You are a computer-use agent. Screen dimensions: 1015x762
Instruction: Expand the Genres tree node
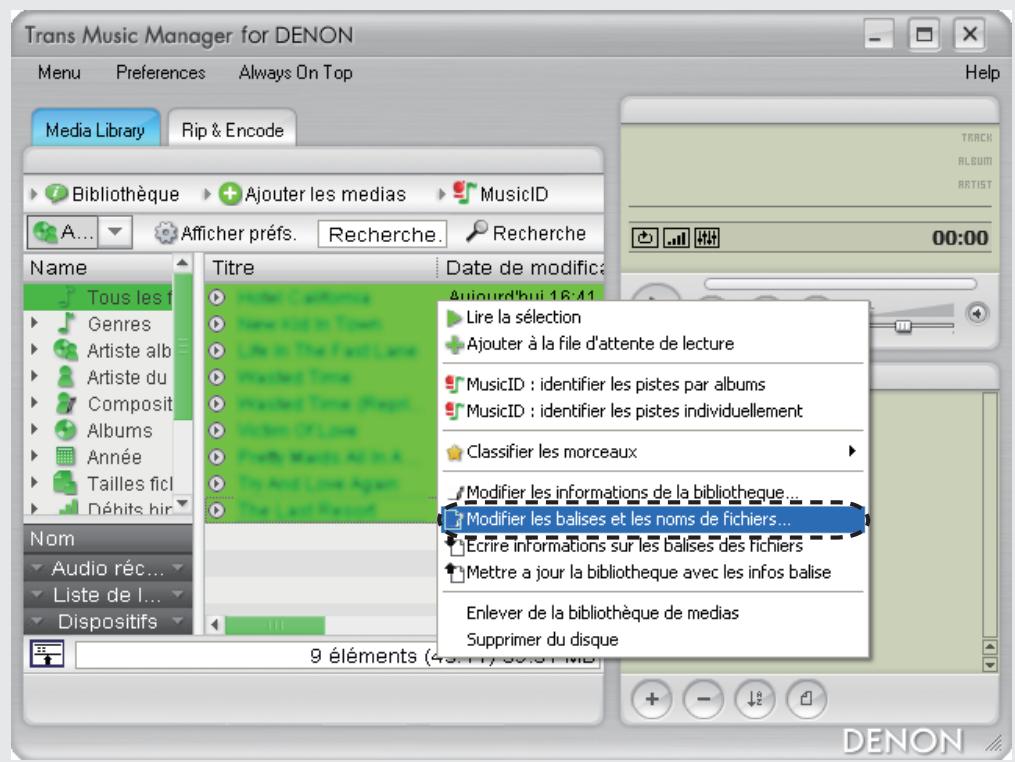coord(34,322)
